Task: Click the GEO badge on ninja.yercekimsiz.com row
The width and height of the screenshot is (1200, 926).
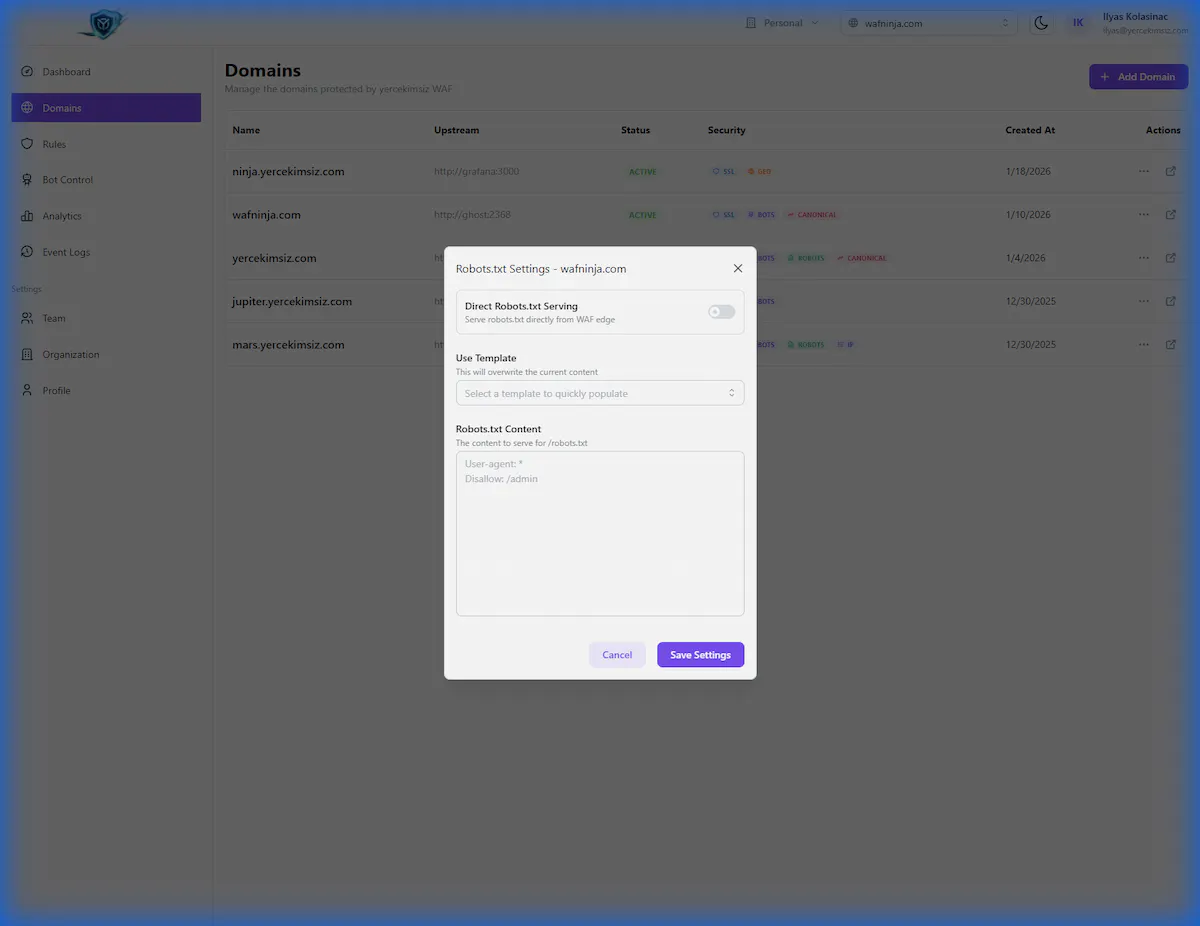Action: [x=759, y=172]
